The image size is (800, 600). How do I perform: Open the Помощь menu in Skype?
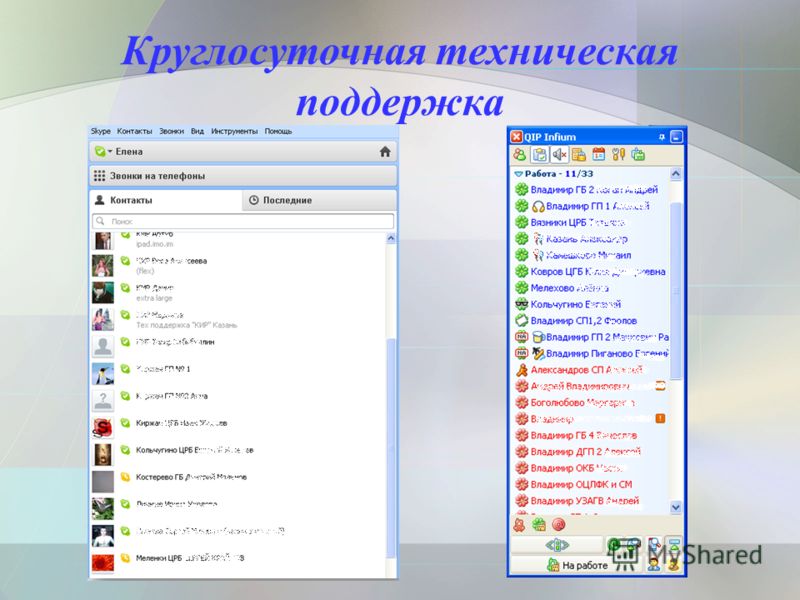(278, 131)
